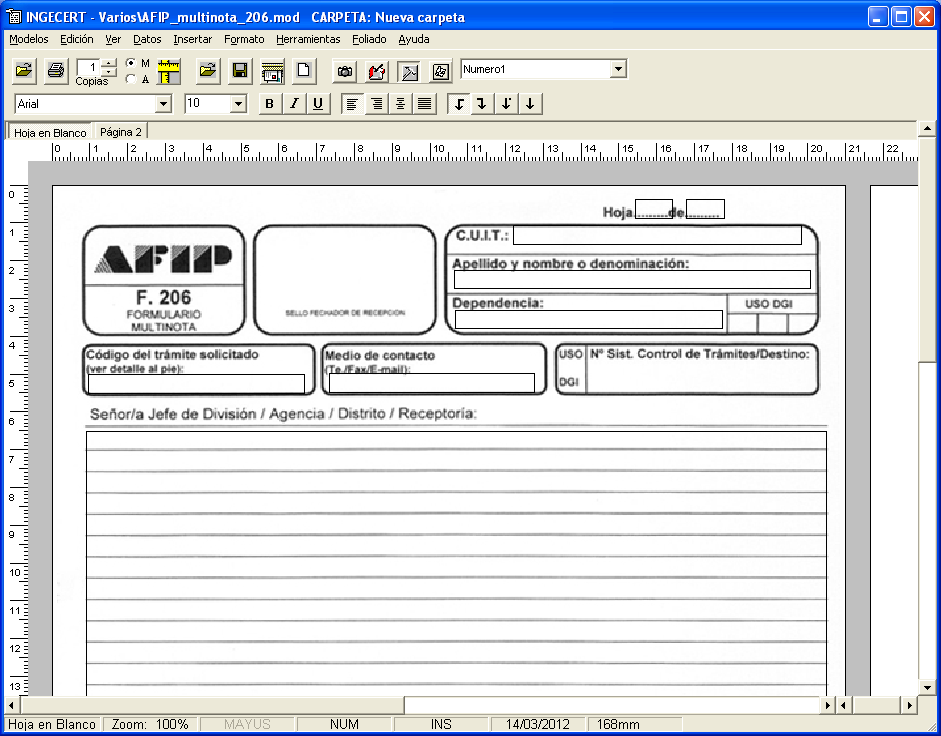941x736 pixels.
Task: Center the text alignment
Action: pyautogui.click(x=400, y=104)
